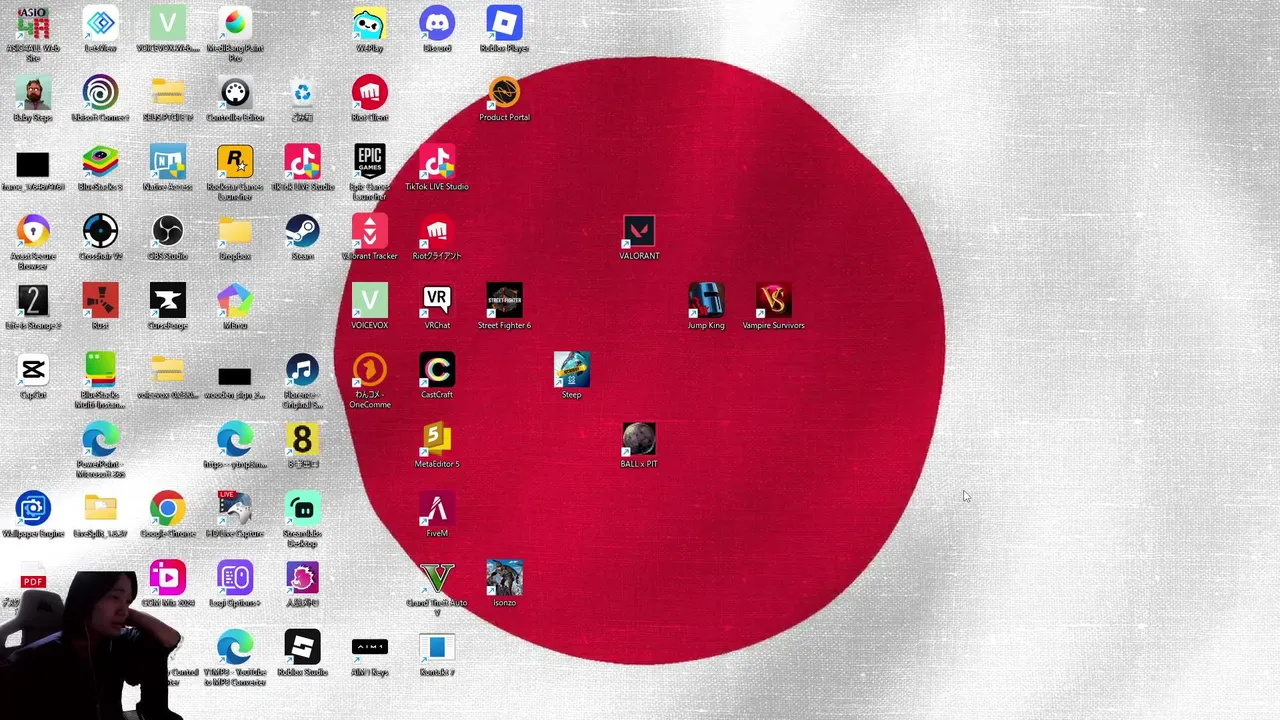Open the Vampire Survivors shortcut
The image size is (1280, 720).
pyautogui.click(x=773, y=301)
